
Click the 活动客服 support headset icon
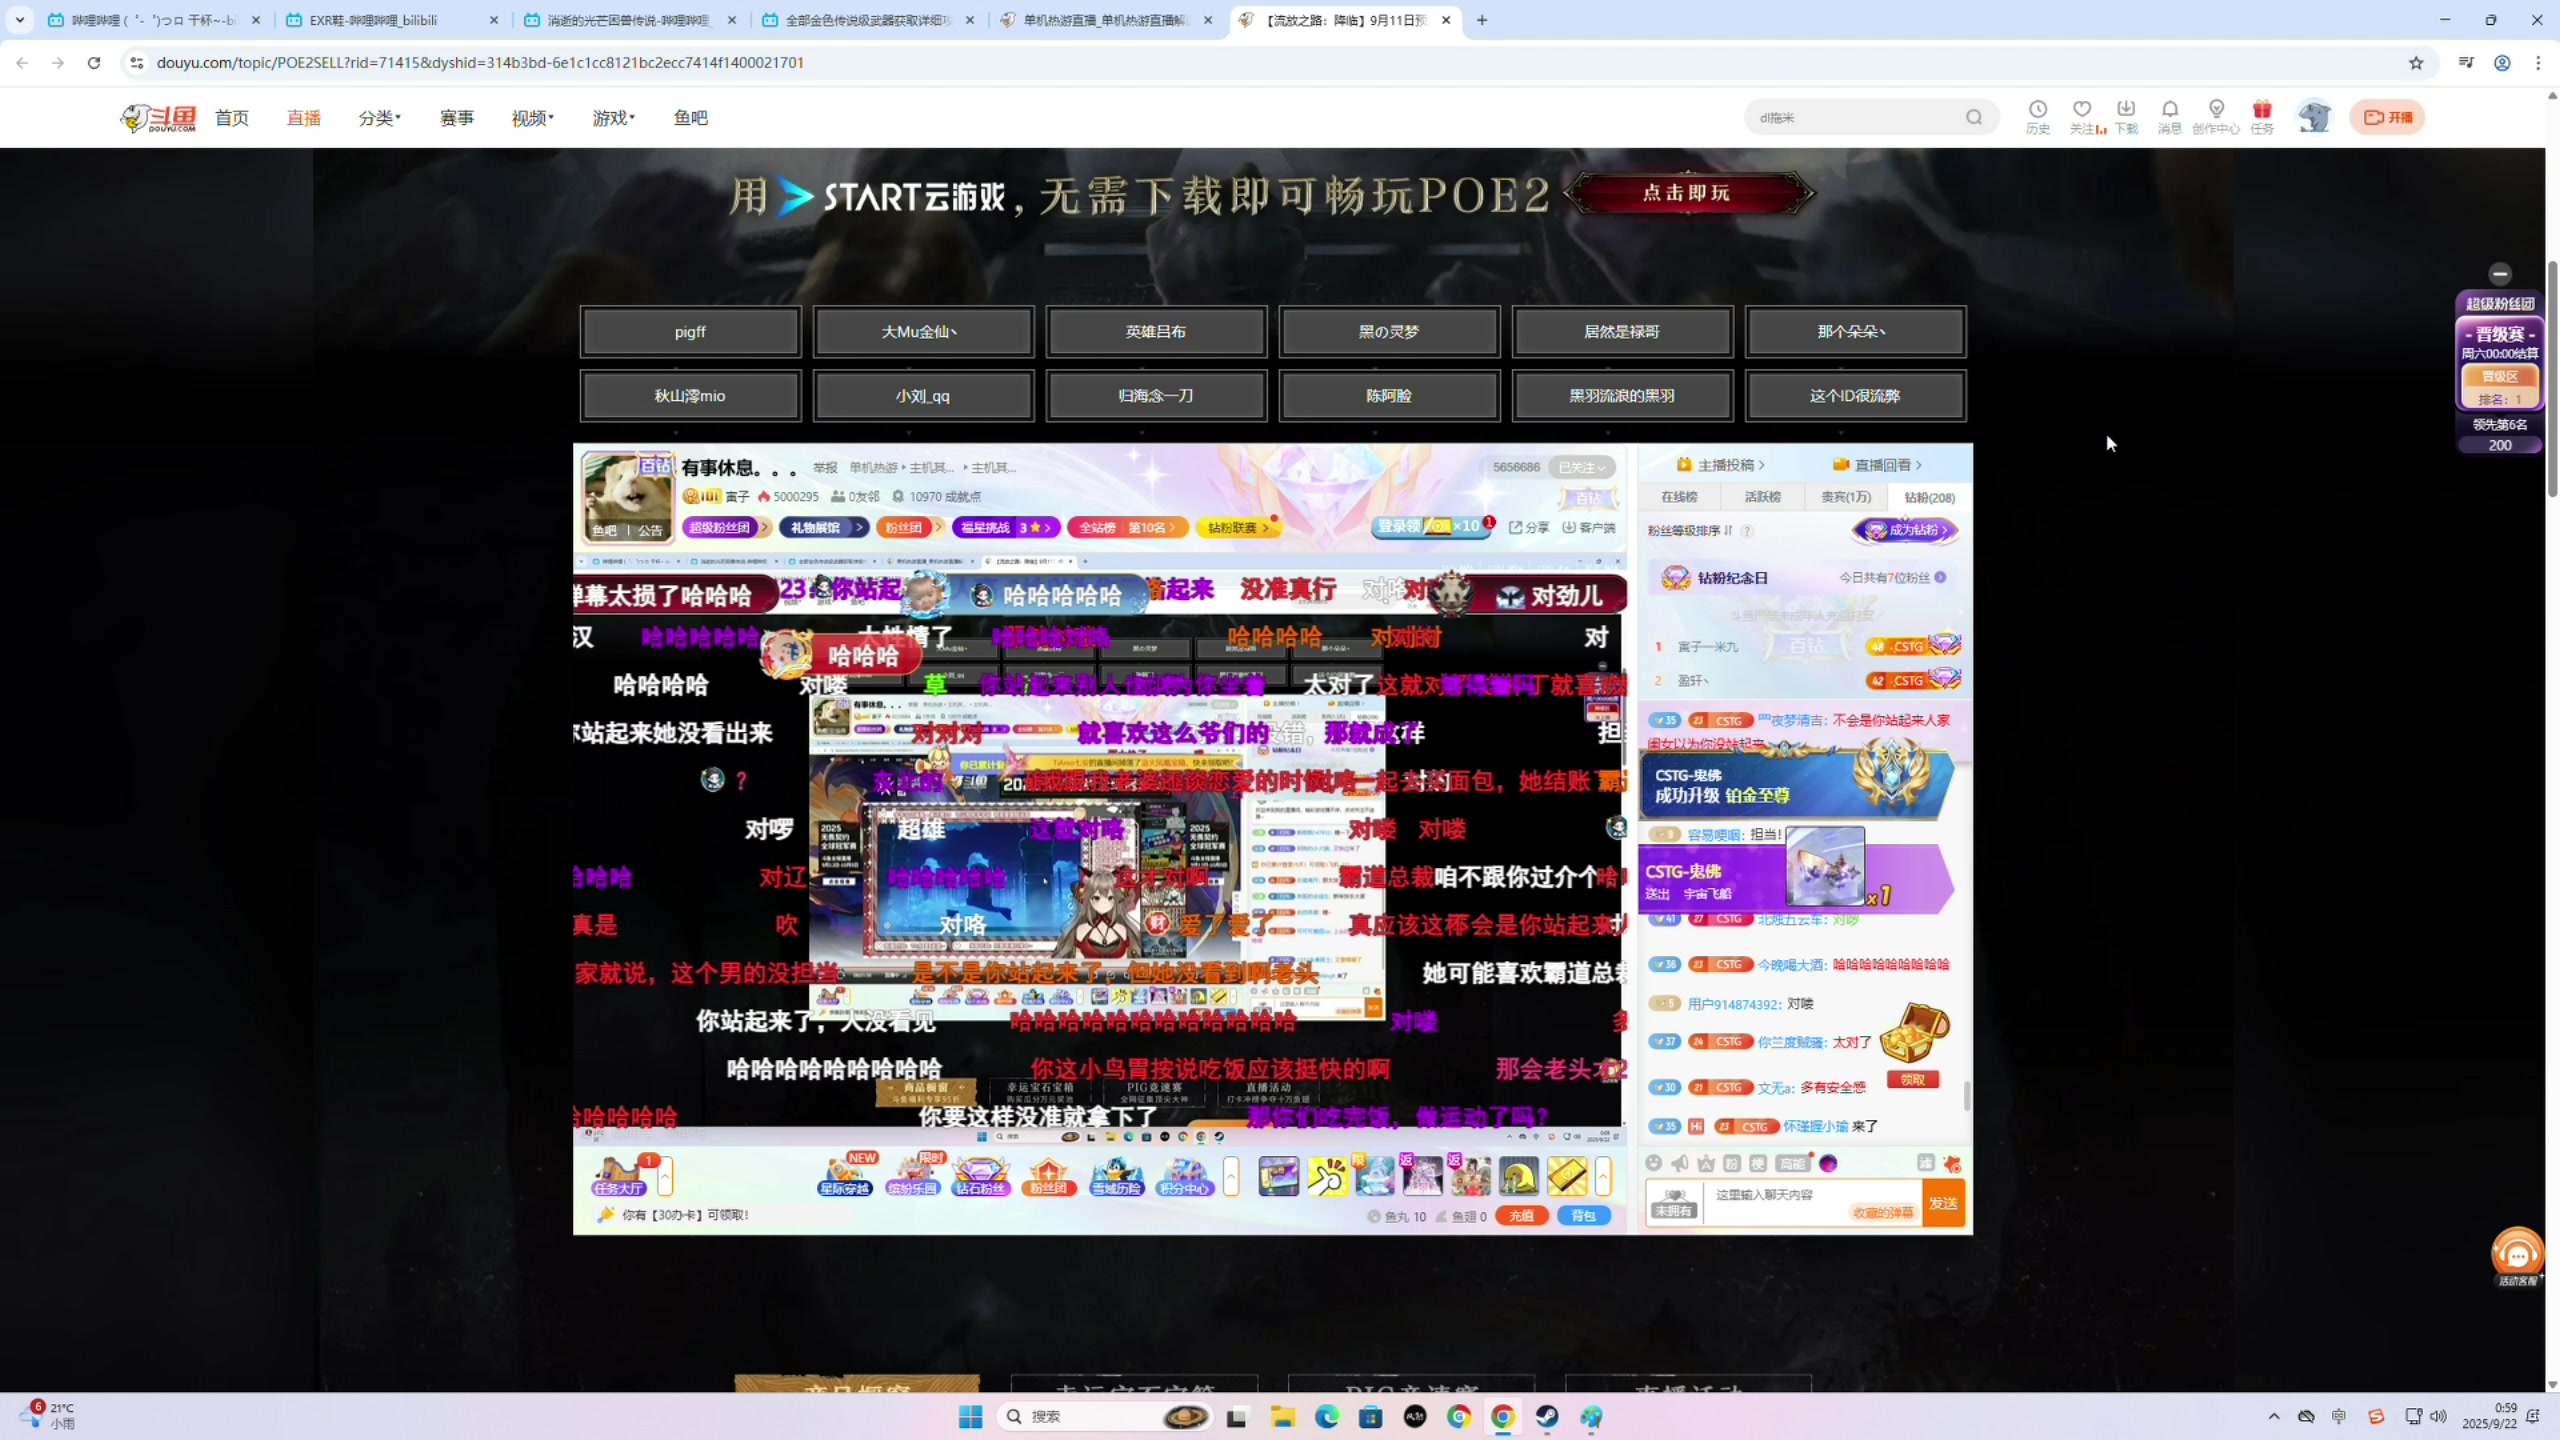point(2517,1255)
